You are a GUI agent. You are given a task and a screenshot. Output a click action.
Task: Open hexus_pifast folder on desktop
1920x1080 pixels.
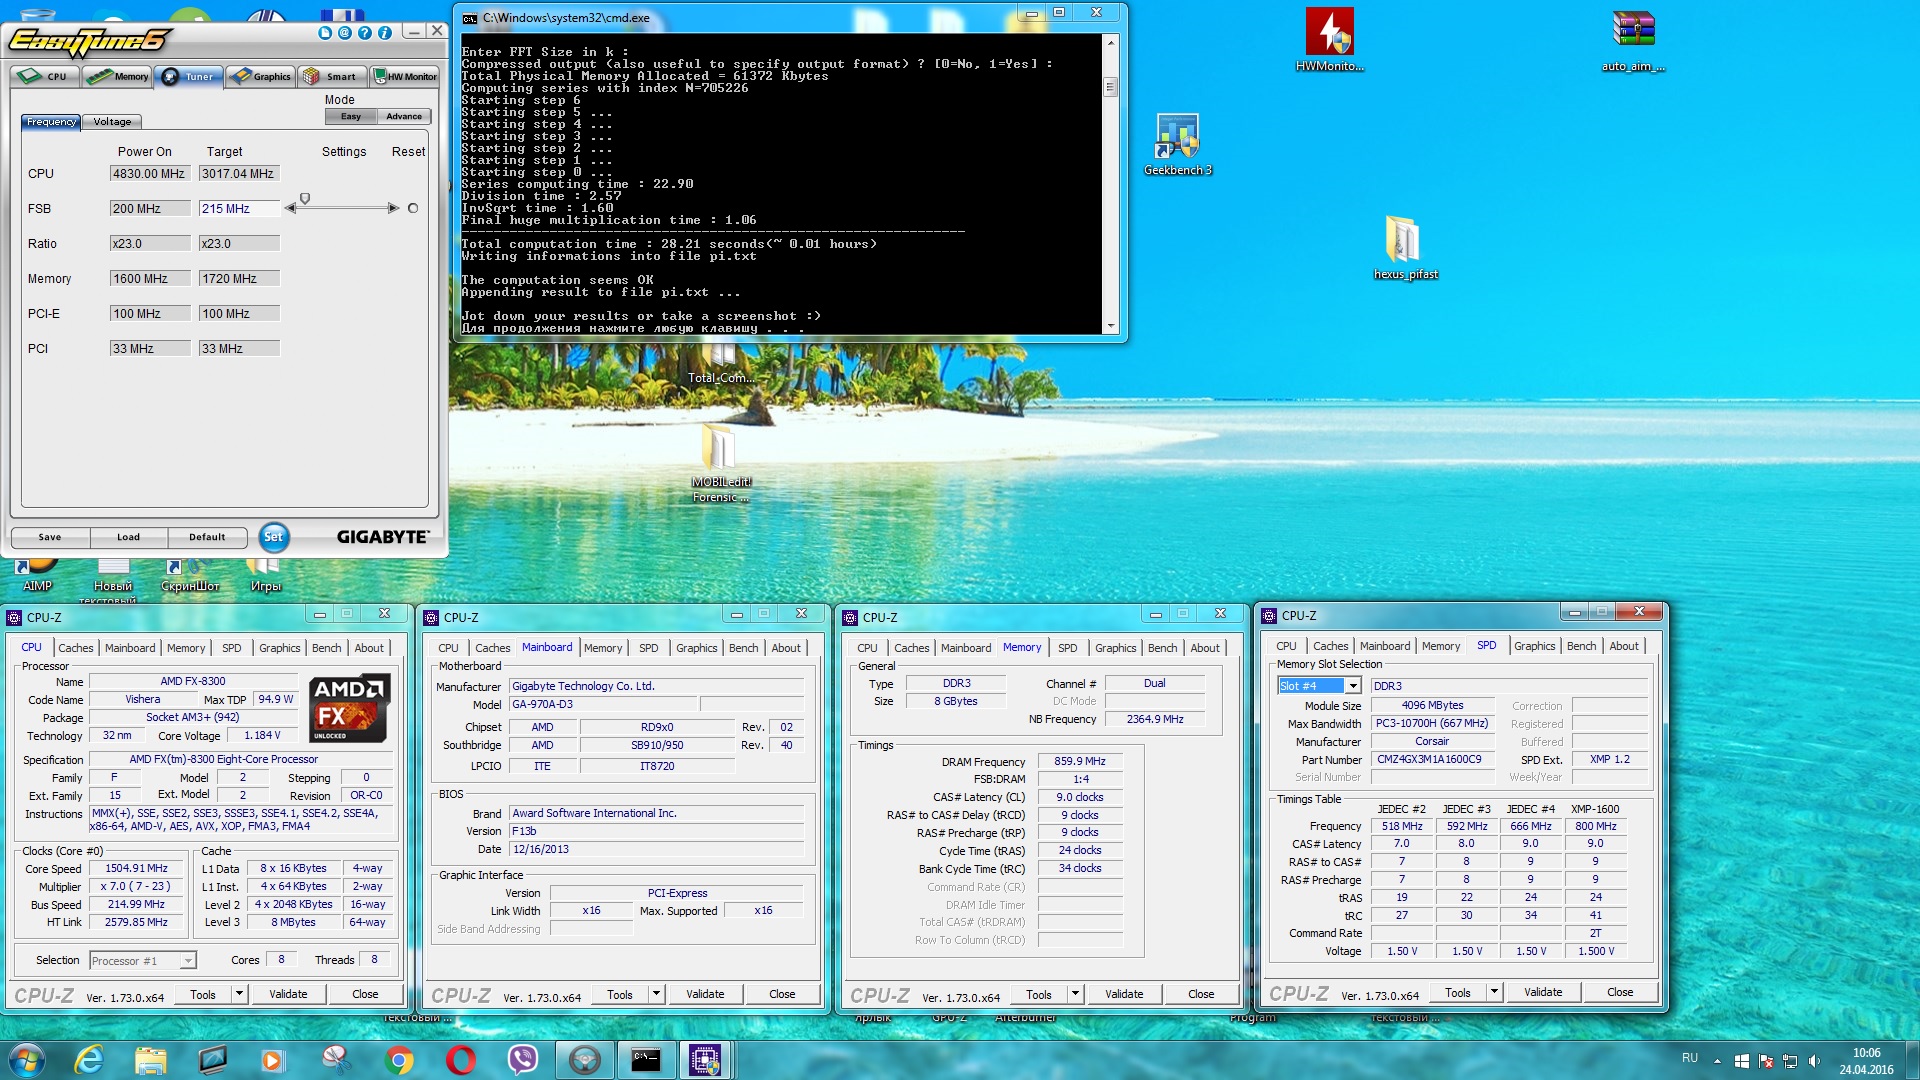click(1405, 248)
